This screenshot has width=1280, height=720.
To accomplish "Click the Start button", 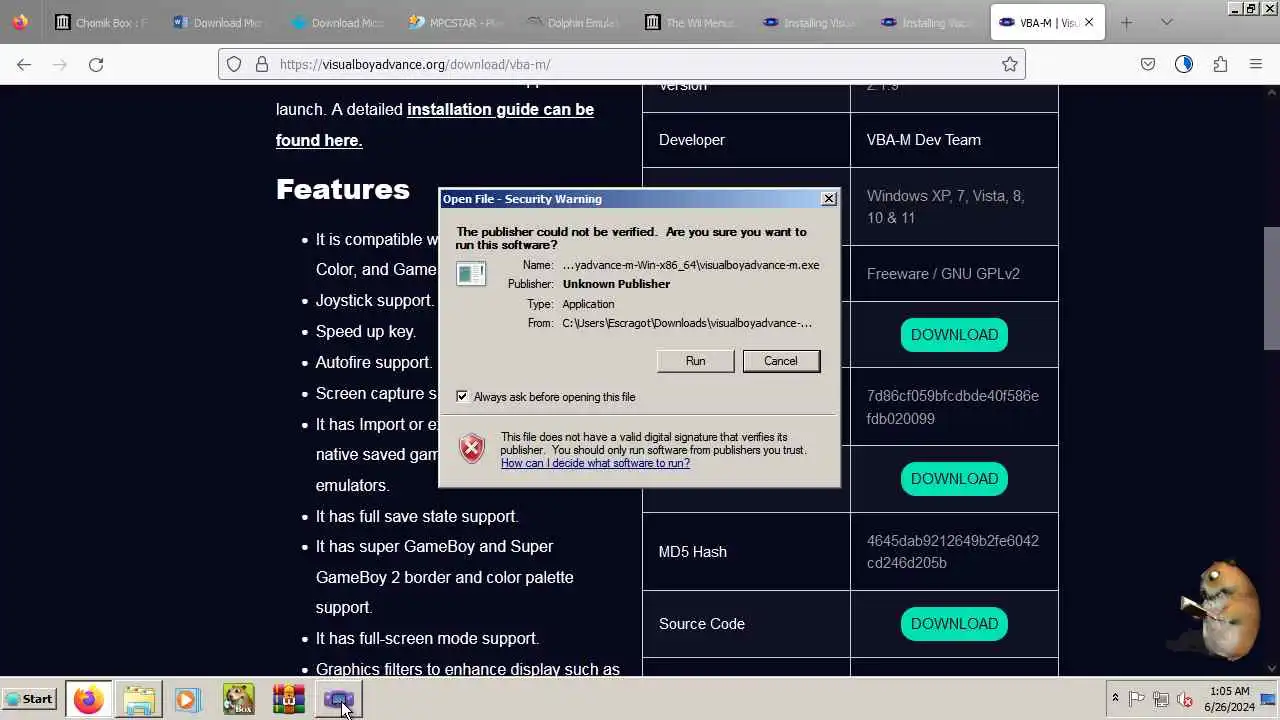I will pyautogui.click(x=30, y=699).
